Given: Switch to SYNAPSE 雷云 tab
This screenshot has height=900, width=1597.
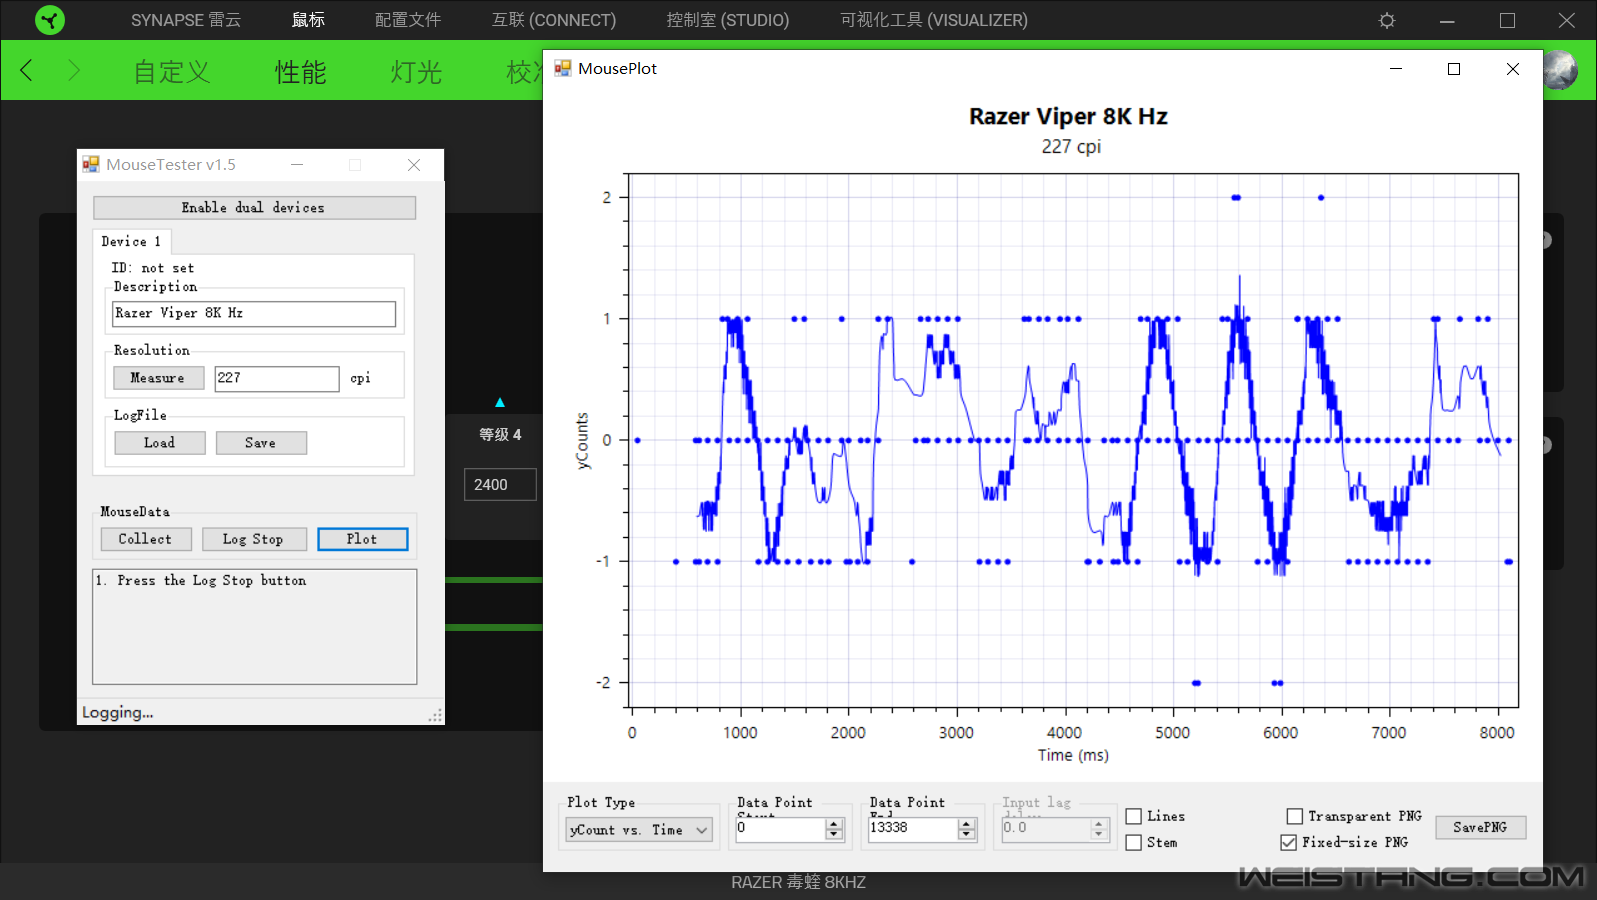Looking at the screenshot, I should tap(186, 20).
